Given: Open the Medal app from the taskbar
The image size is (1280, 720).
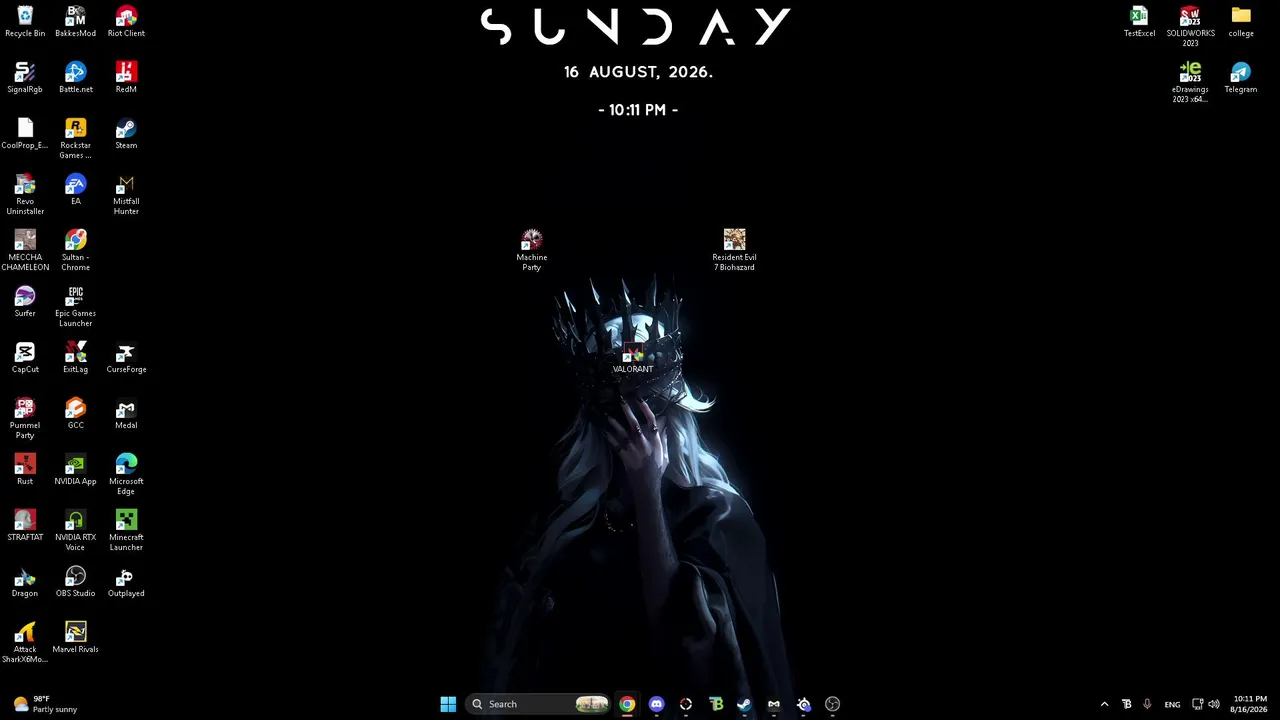Looking at the screenshot, I should (x=774, y=704).
